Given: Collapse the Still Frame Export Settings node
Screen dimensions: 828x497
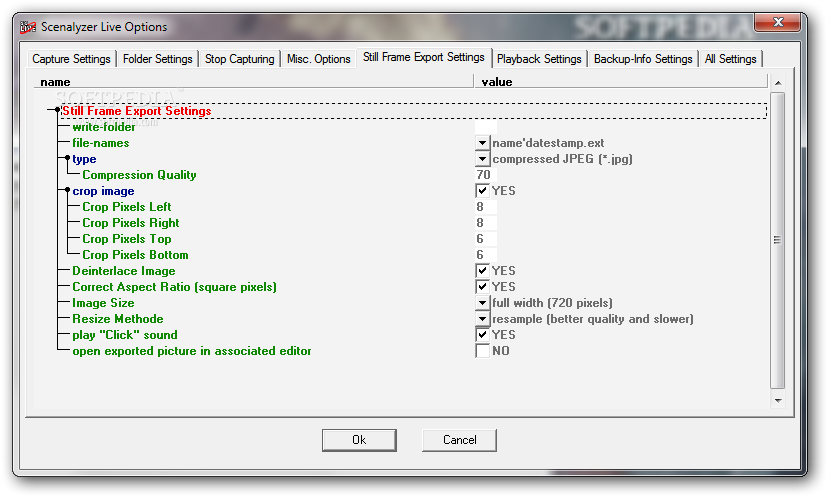Looking at the screenshot, I should [x=58, y=110].
